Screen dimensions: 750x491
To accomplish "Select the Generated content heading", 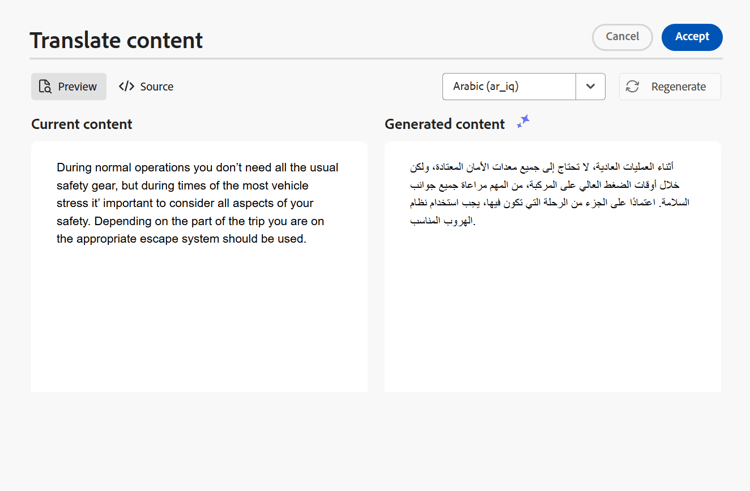I will tap(444, 124).
